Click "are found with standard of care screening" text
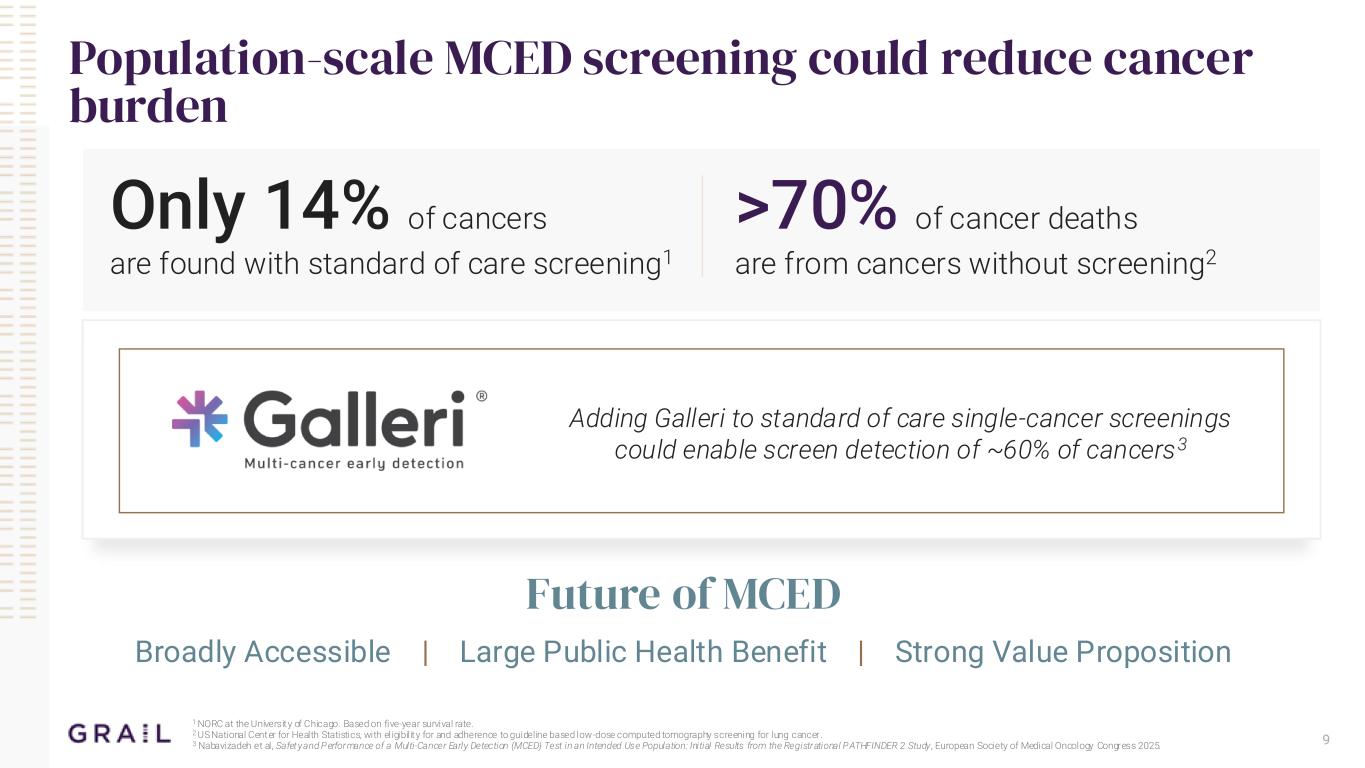The width and height of the screenshot is (1365, 768). tap(385, 264)
